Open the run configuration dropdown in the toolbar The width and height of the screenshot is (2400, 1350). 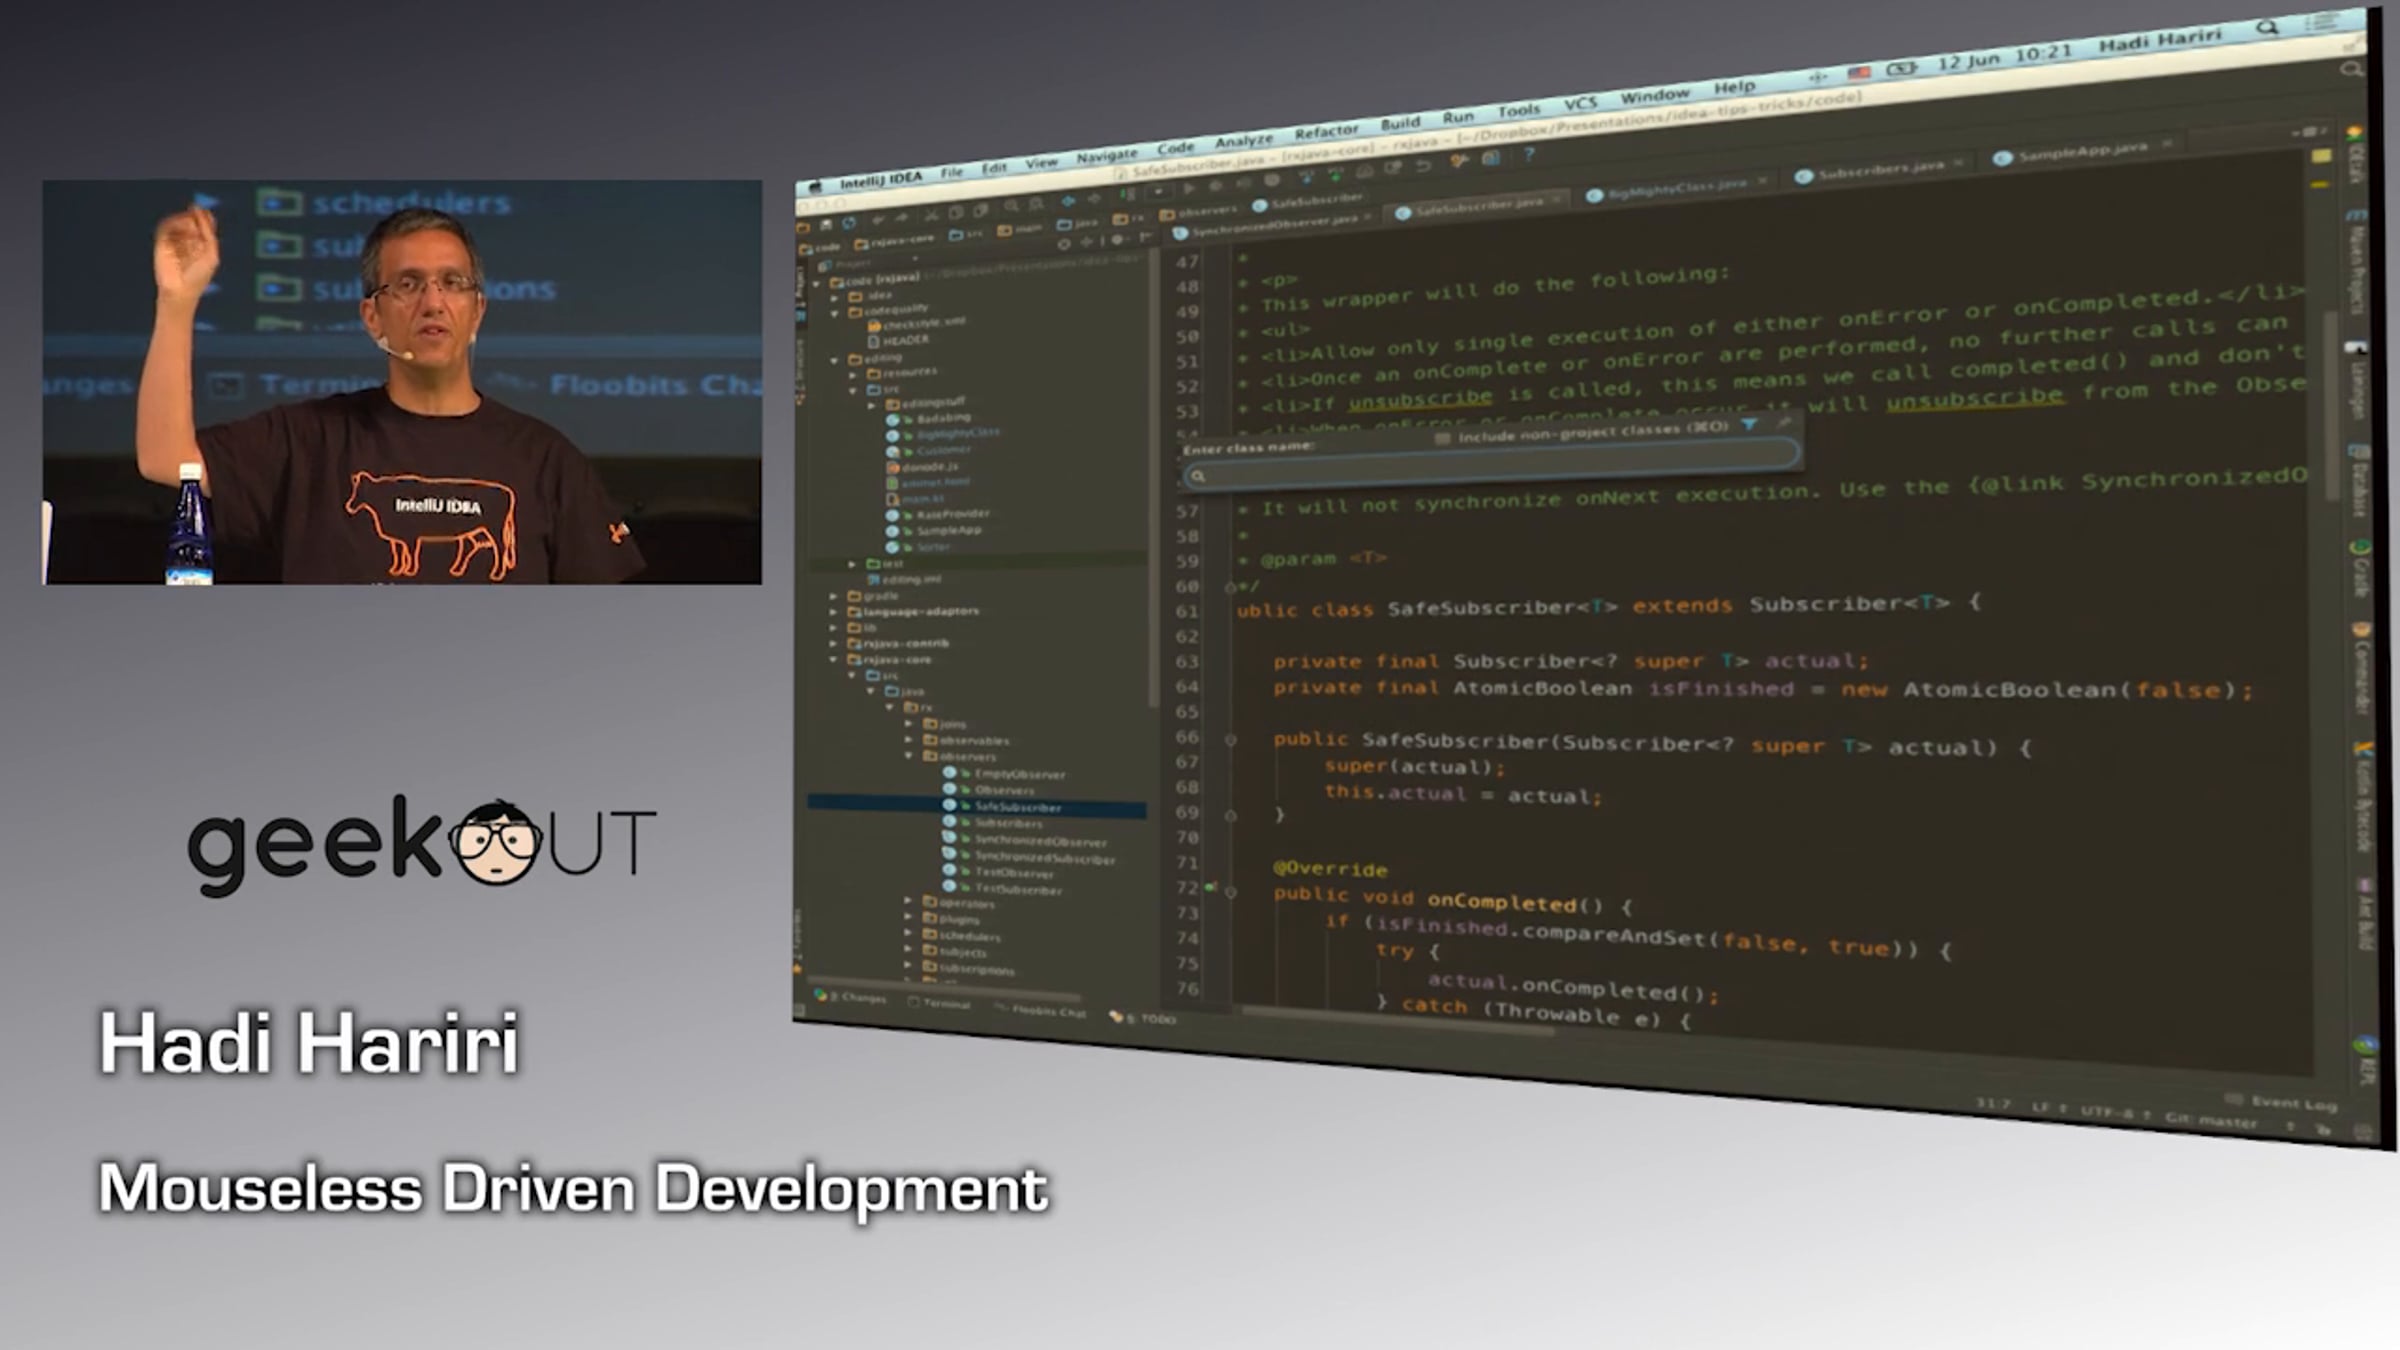coord(1157,190)
